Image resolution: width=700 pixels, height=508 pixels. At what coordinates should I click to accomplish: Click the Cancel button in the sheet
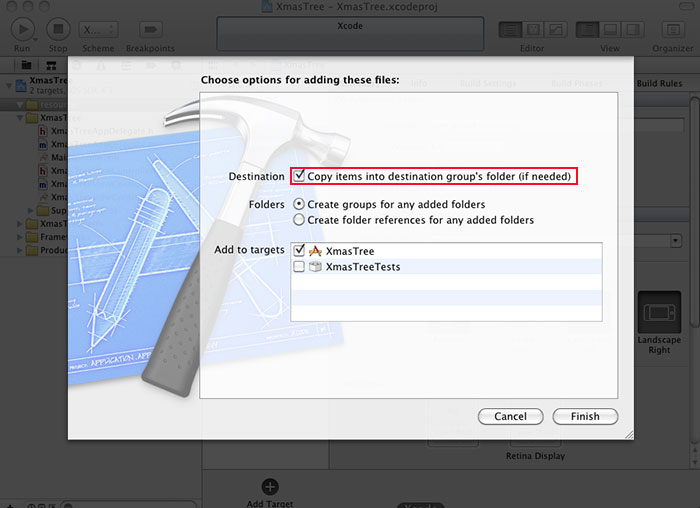tap(510, 416)
